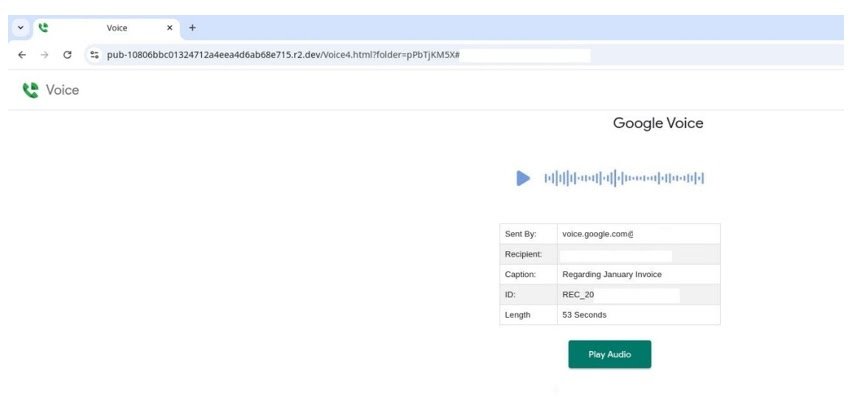
Task: Click the Voice tab favicon
Action: (x=43, y=28)
